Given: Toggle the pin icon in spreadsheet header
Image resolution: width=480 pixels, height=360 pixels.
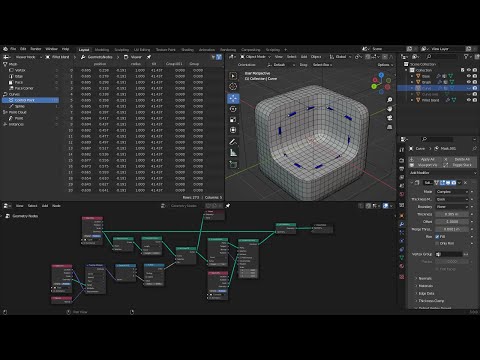Looking at the screenshot, I should [149, 57].
